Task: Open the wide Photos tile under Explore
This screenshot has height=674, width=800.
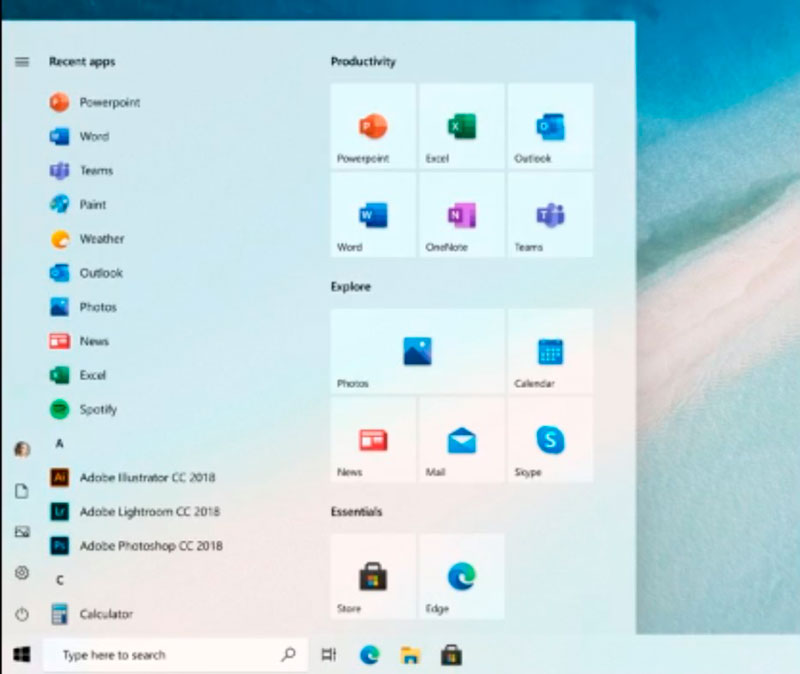Action: pyautogui.click(x=417, y=351)
